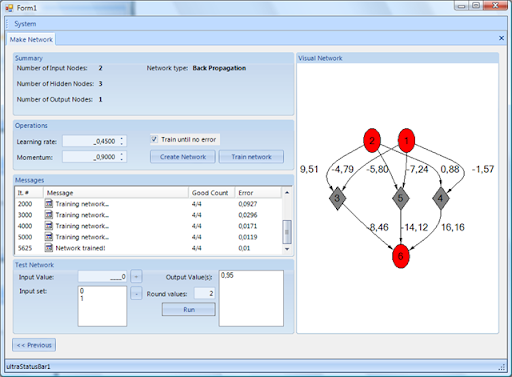
Task: Run the network test
Action: 189,309
